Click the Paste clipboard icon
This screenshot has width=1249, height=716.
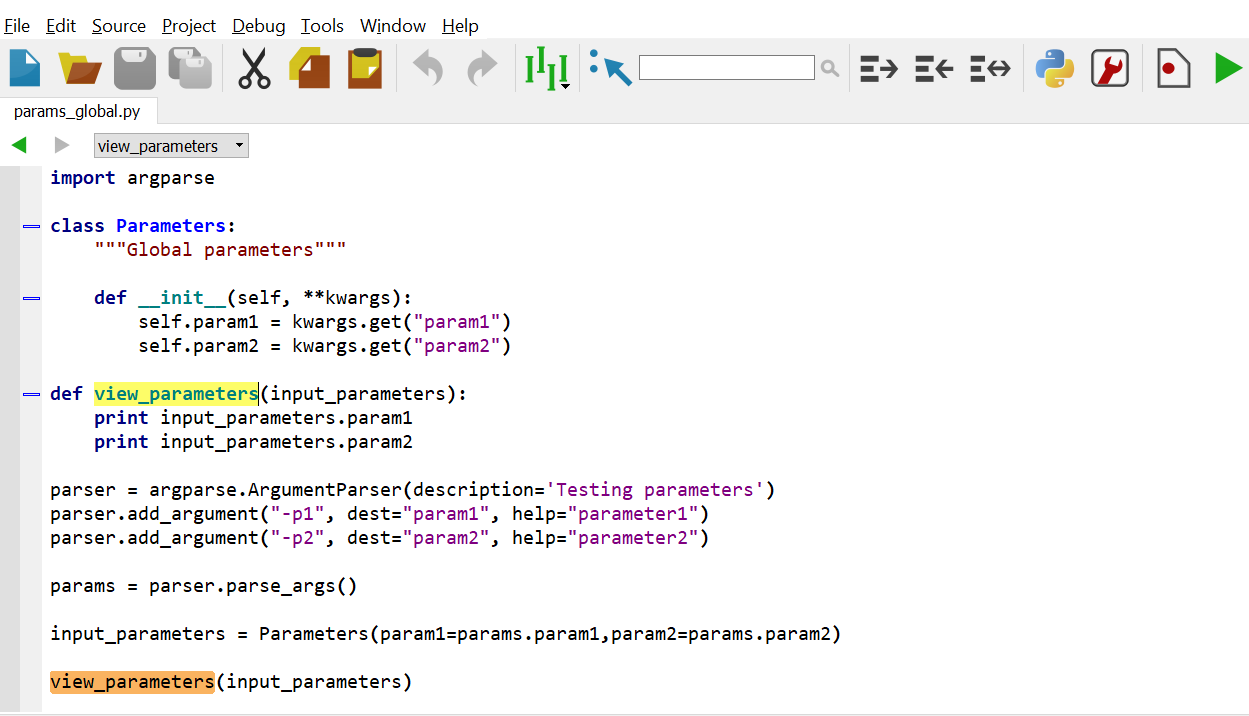pyautogui.click(x=365, y=68)
